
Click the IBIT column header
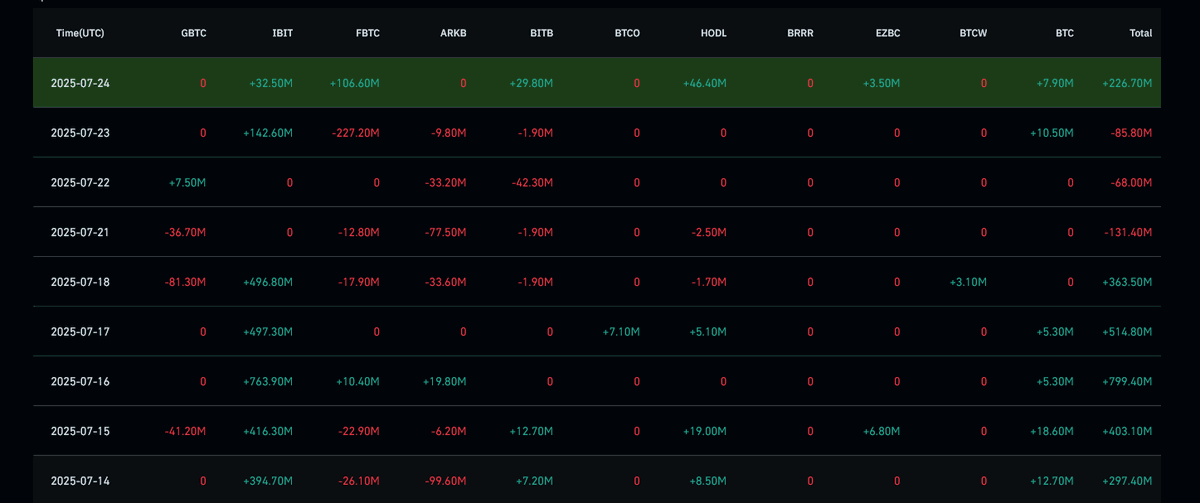pyautogui.click(x=282, y=33)
